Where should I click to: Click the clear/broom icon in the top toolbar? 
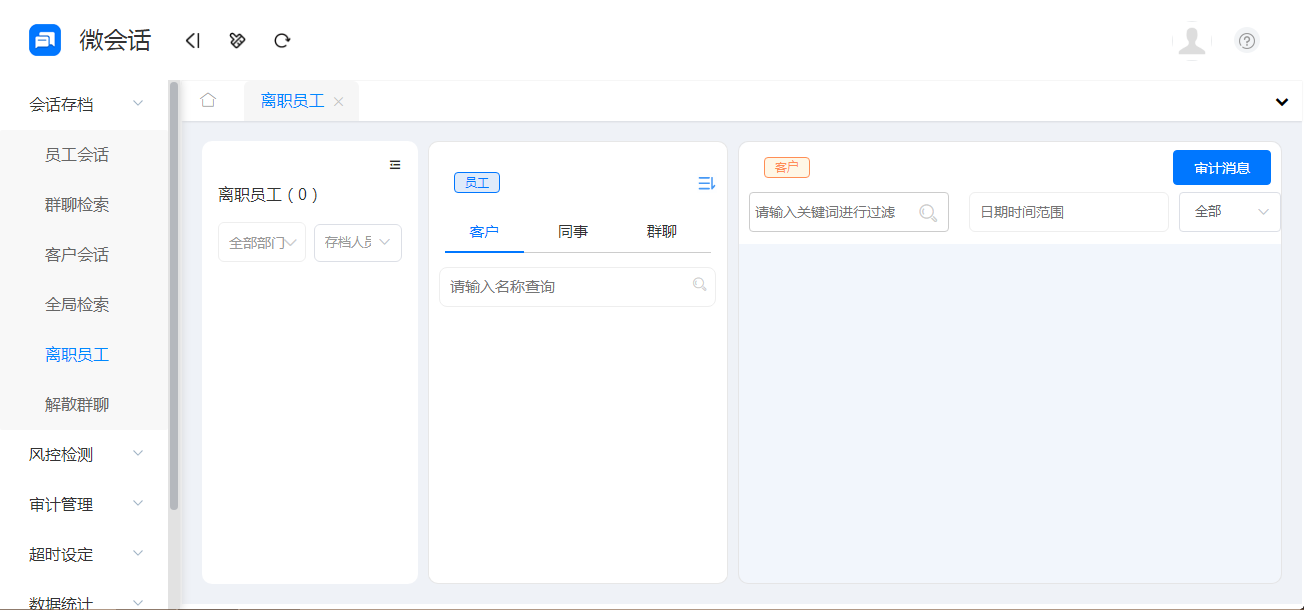click(x=236, y=40)
